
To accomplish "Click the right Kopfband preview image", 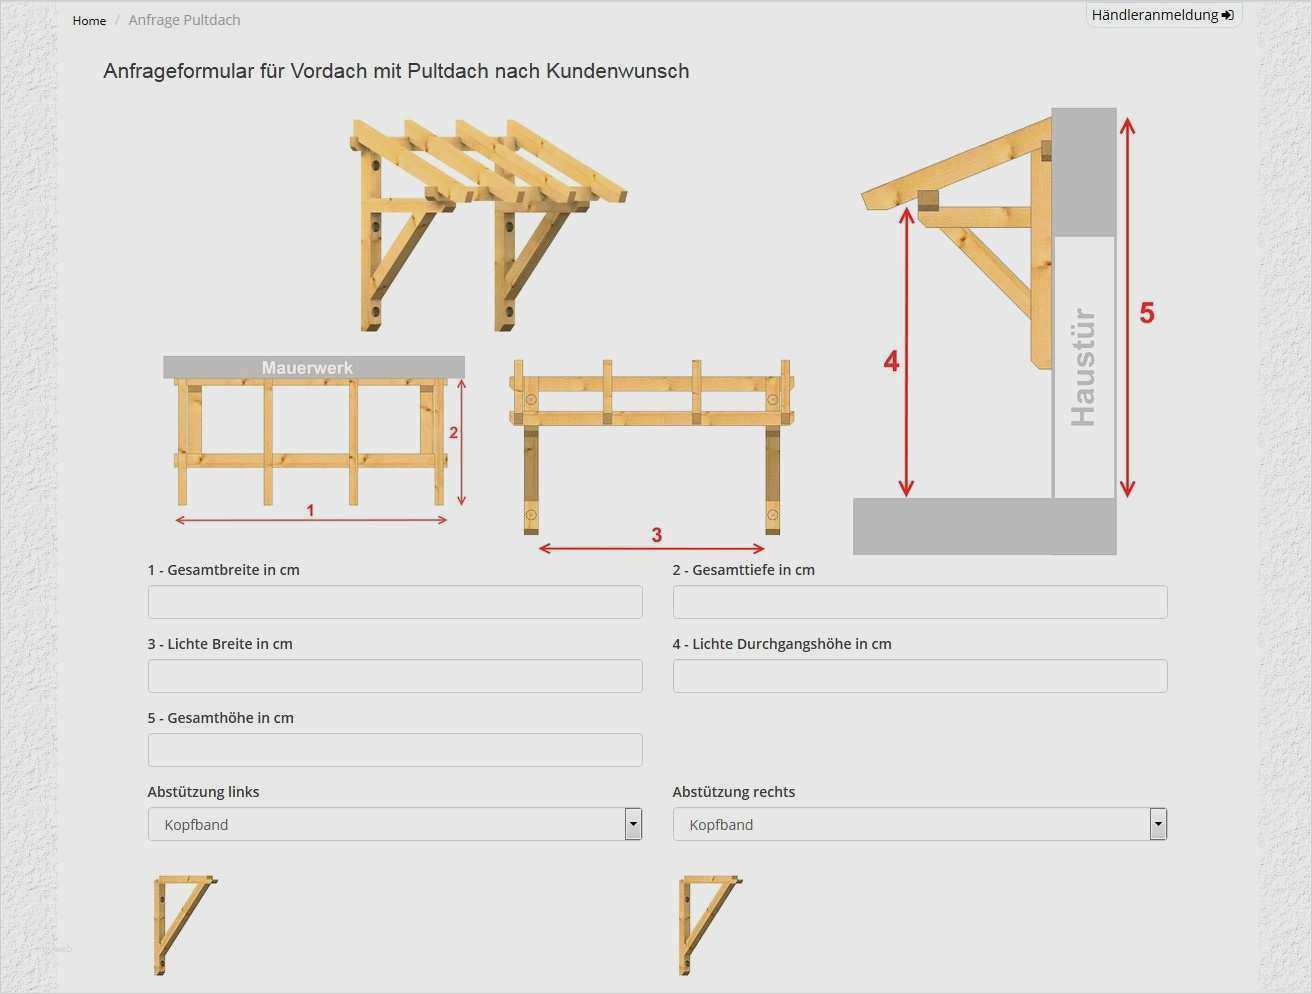I will tap(710, 924).
